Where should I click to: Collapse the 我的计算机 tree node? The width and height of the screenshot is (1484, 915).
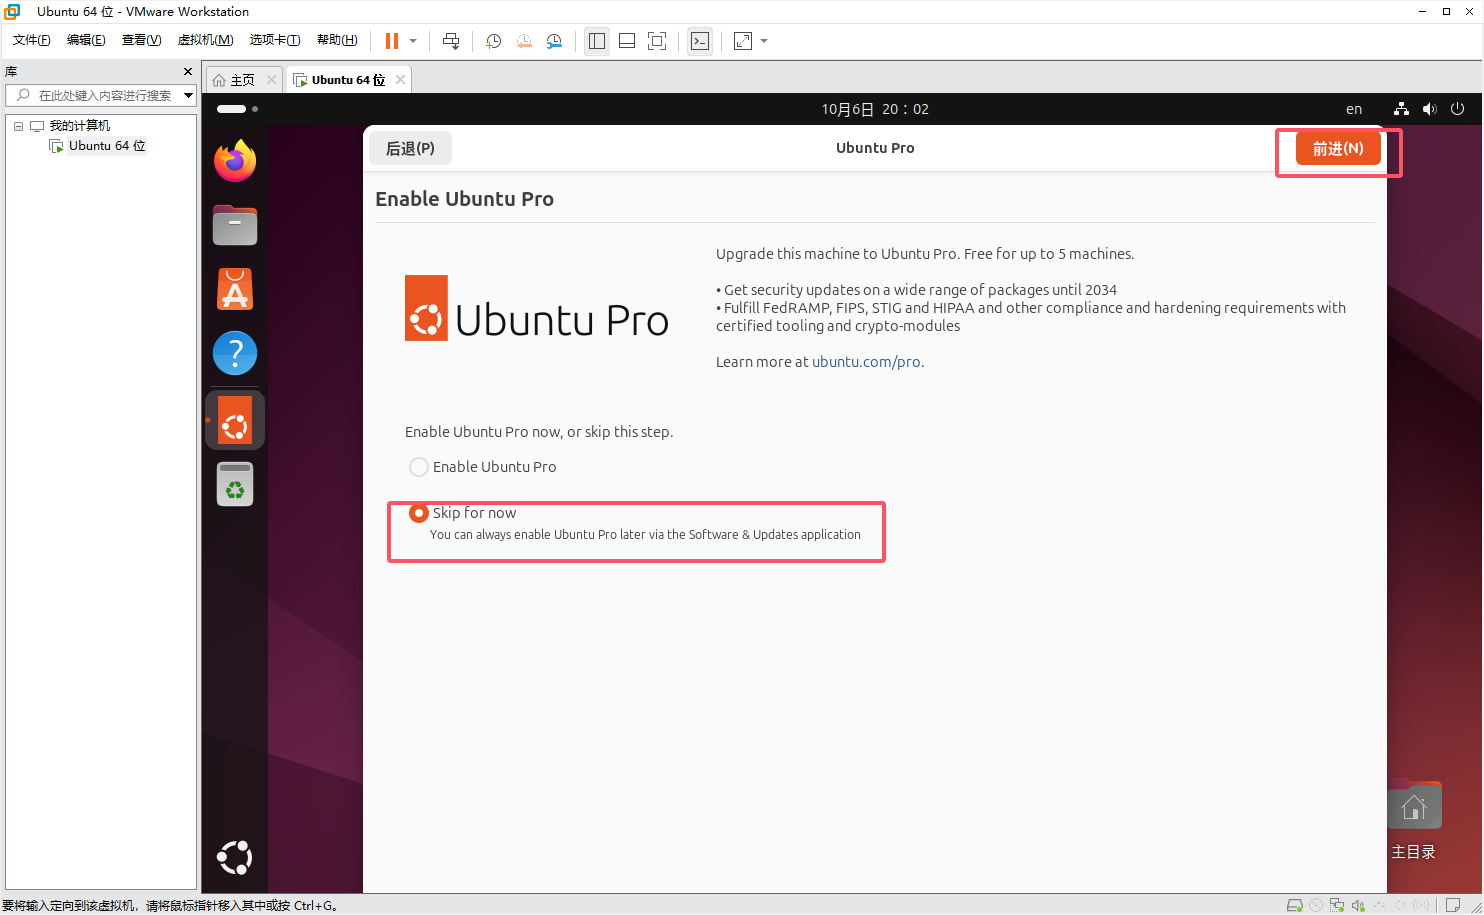(x=18, y=126)
